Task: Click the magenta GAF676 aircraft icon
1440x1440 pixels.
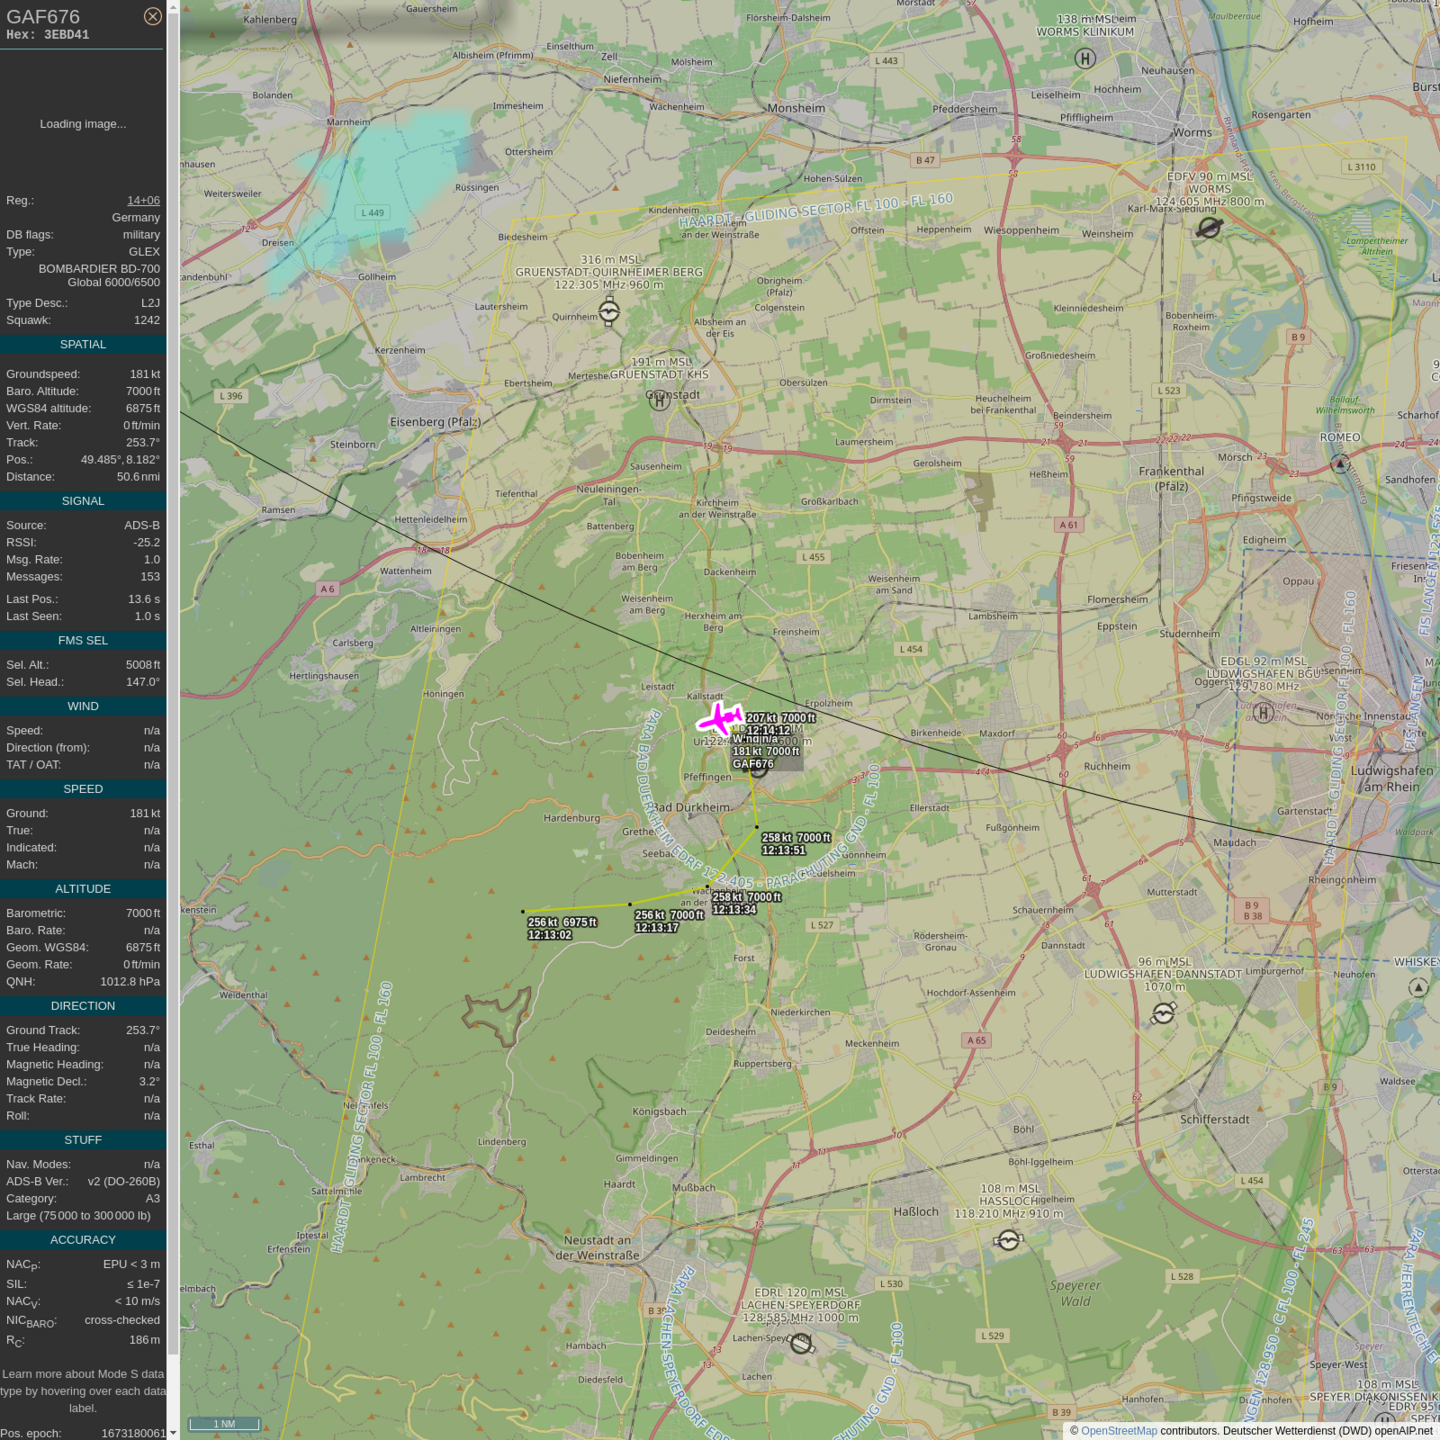Action: 719,719
